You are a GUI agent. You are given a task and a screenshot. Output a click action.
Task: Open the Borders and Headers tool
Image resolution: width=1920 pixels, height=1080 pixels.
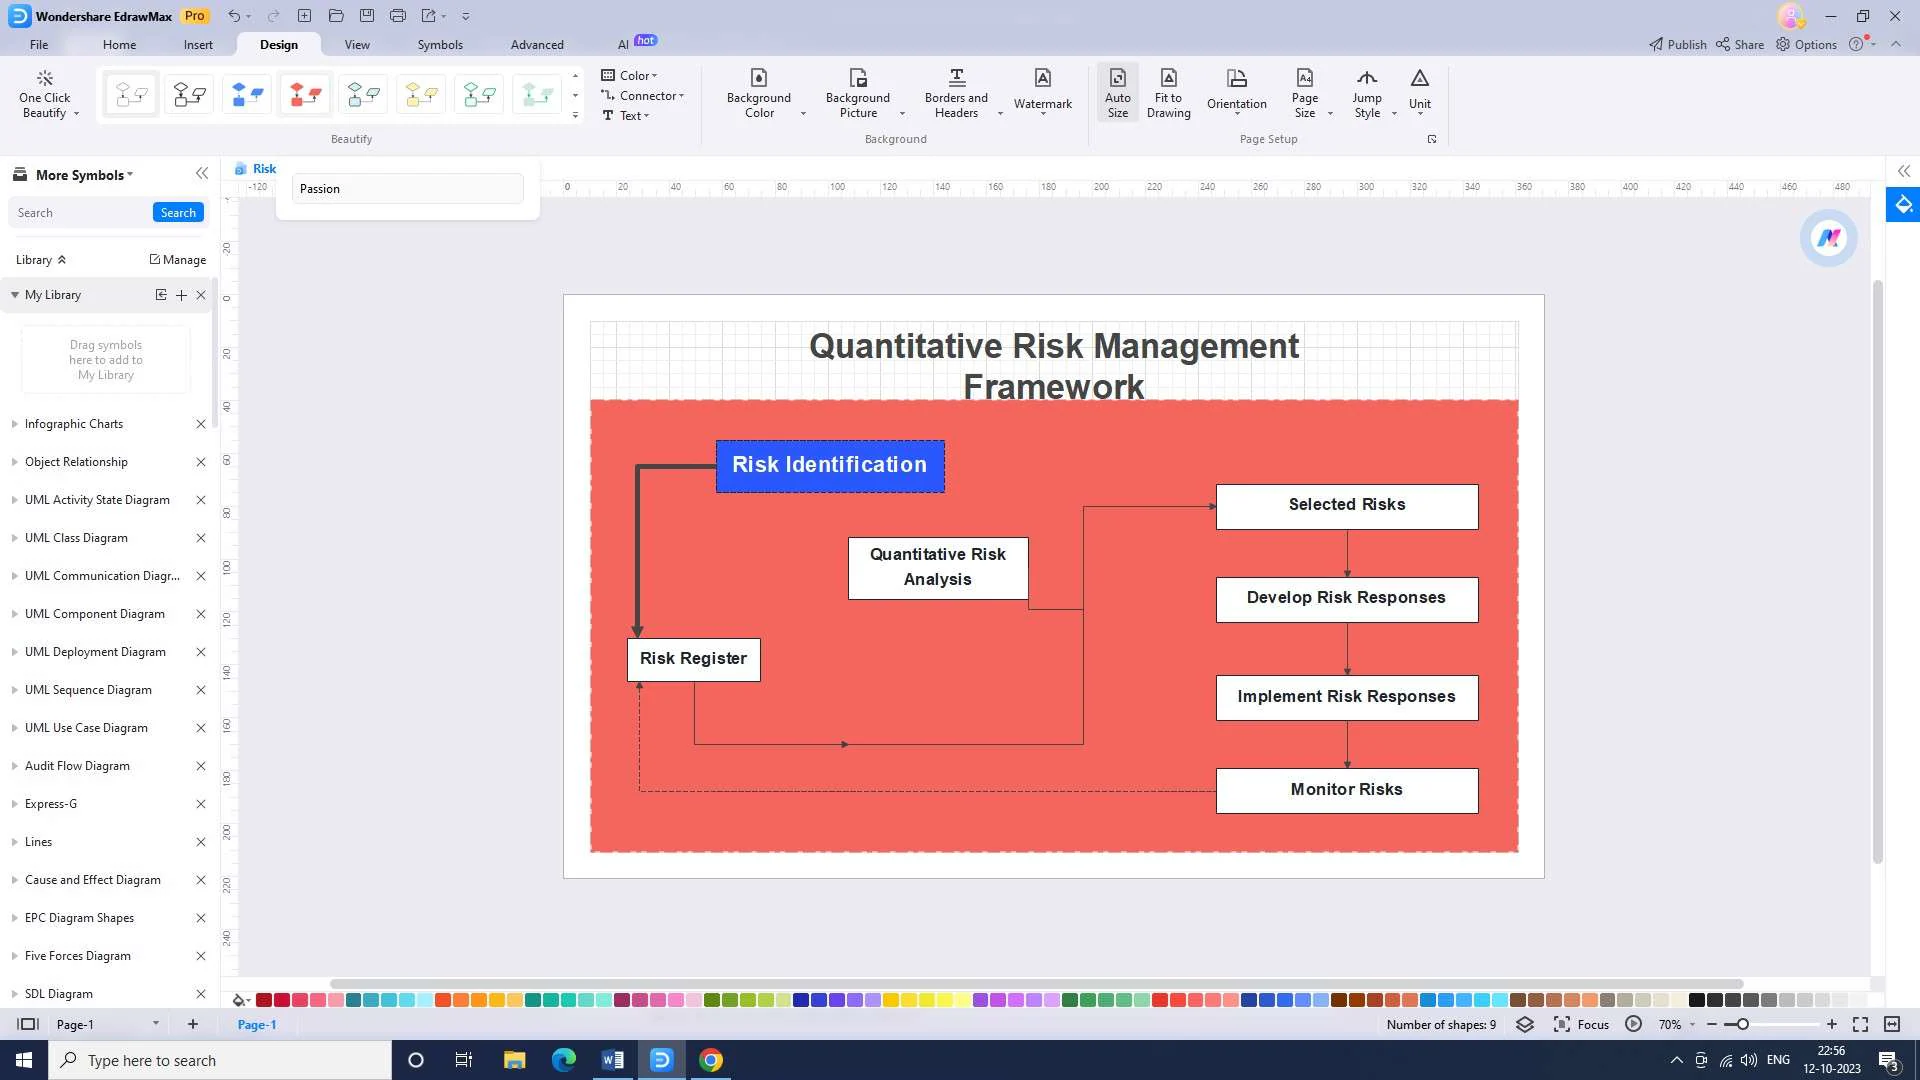pos(956,92)
